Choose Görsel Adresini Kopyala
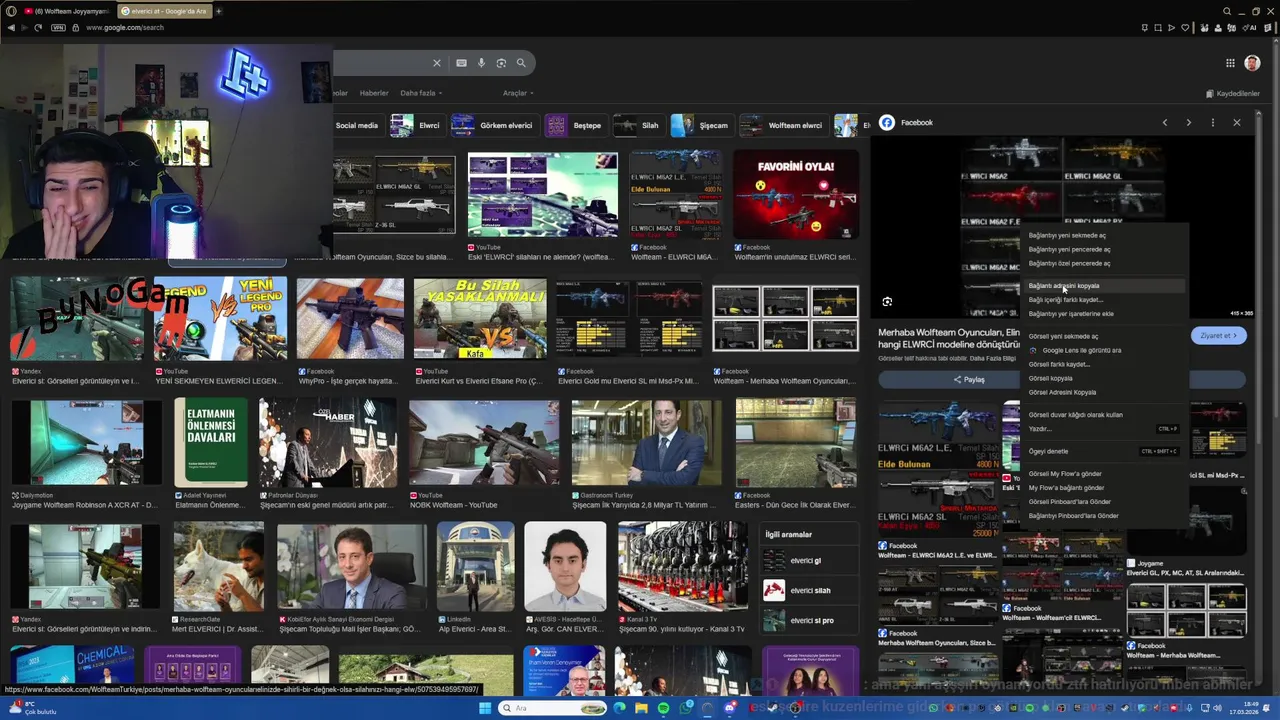The width and height of the screenshot is (1280, 720). click(x=1062, y=392)
